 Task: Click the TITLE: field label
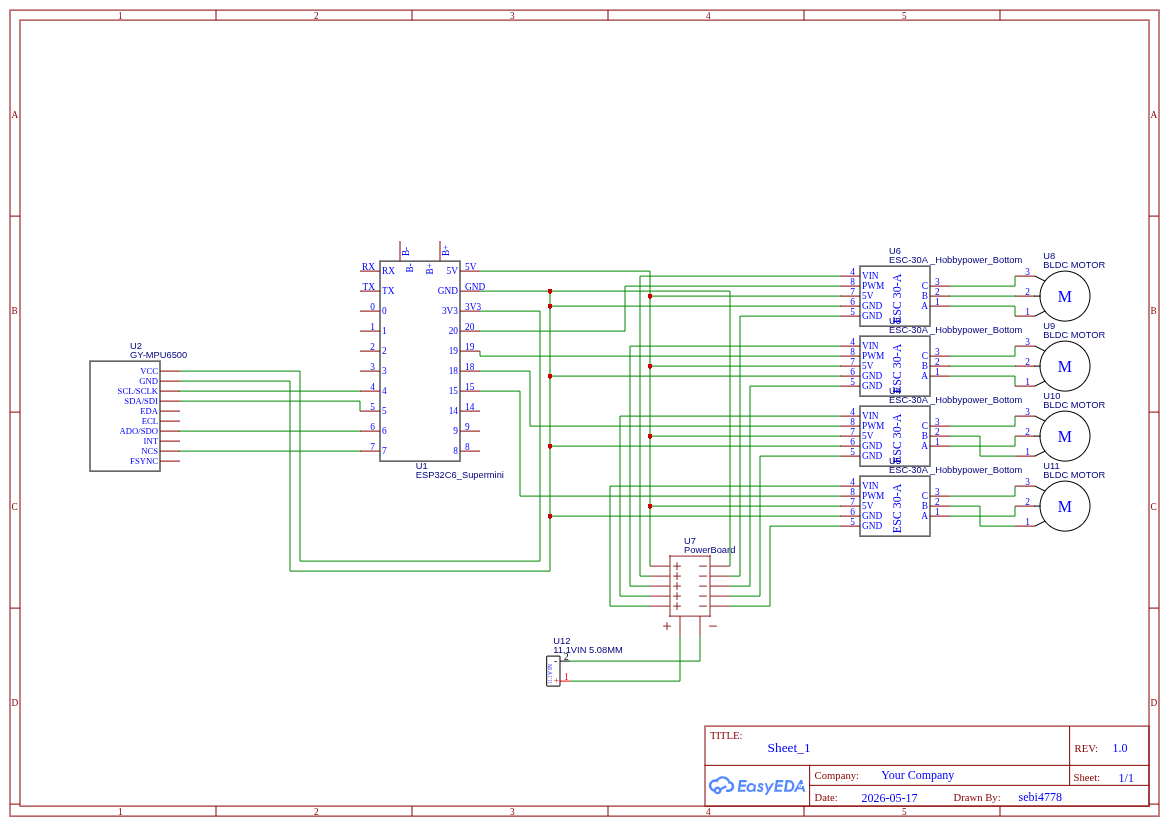click(x=725, y=735)
